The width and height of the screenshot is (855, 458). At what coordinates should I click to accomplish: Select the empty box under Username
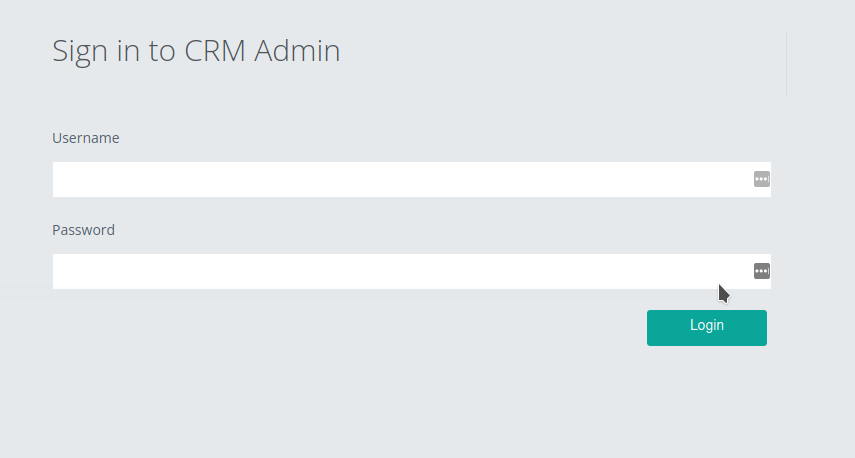(x=400, y=180)
